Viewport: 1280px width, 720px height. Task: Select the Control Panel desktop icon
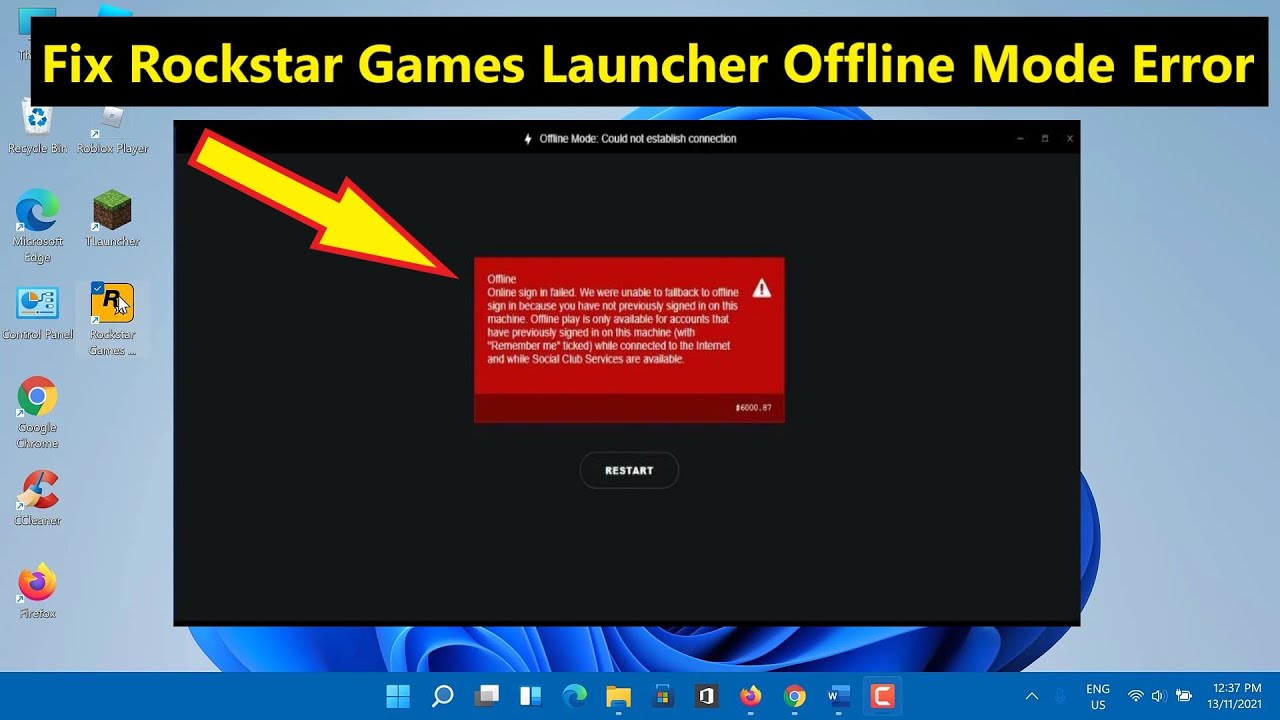(x=37, y=313)
